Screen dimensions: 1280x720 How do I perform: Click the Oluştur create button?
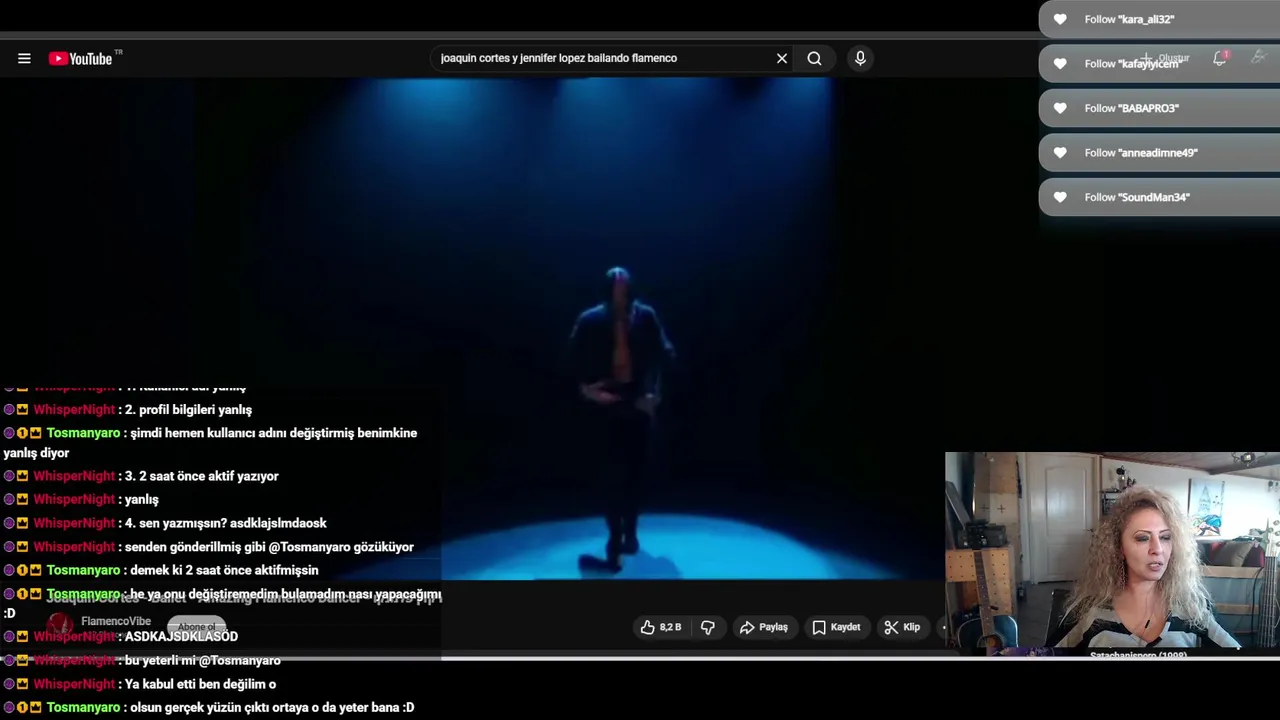pyautogui.click(x=1166, y=58)
